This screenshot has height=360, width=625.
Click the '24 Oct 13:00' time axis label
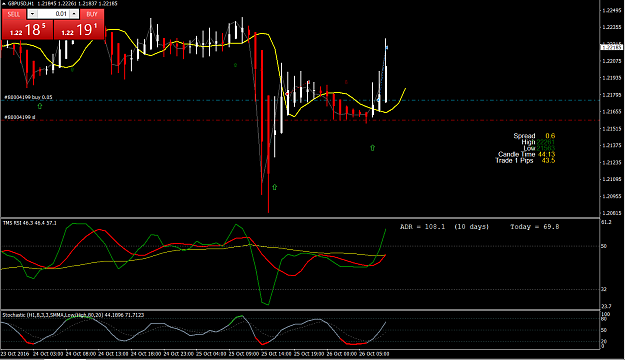coord(113,354)
